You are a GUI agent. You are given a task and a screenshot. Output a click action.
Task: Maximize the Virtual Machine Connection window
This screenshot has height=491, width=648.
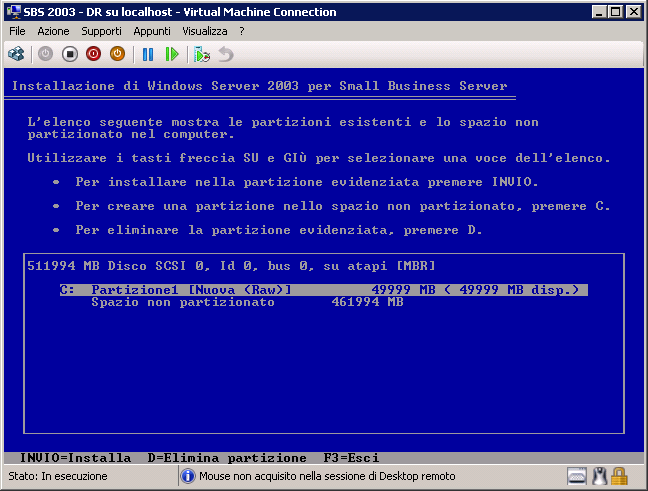615,12
